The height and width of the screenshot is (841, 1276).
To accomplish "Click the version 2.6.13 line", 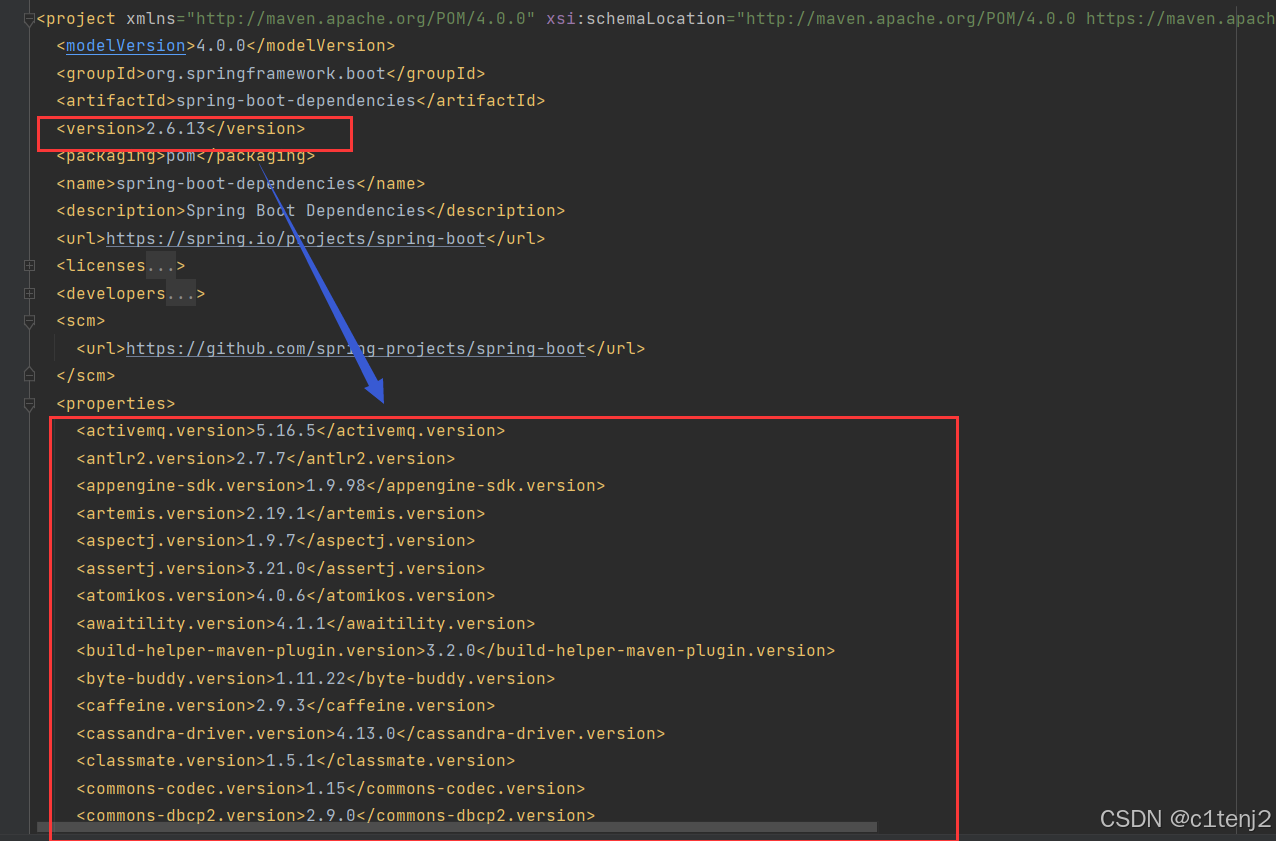I will (x=181, y=129).
